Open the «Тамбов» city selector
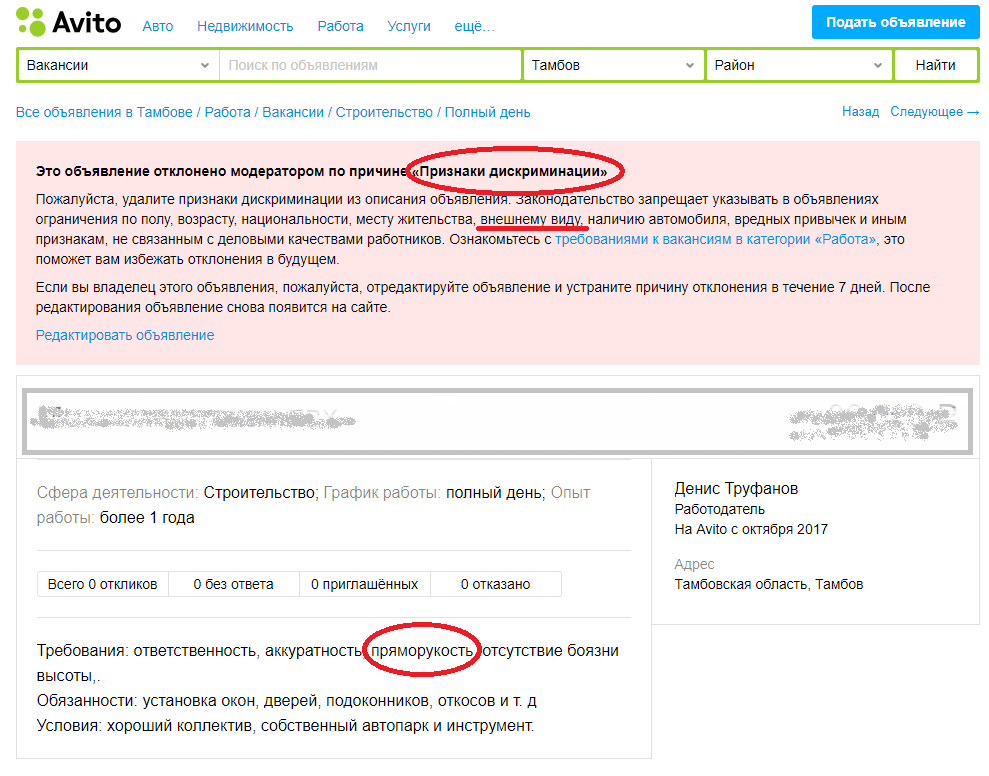Viewport: 989px width, 776px height. point(610,64)
